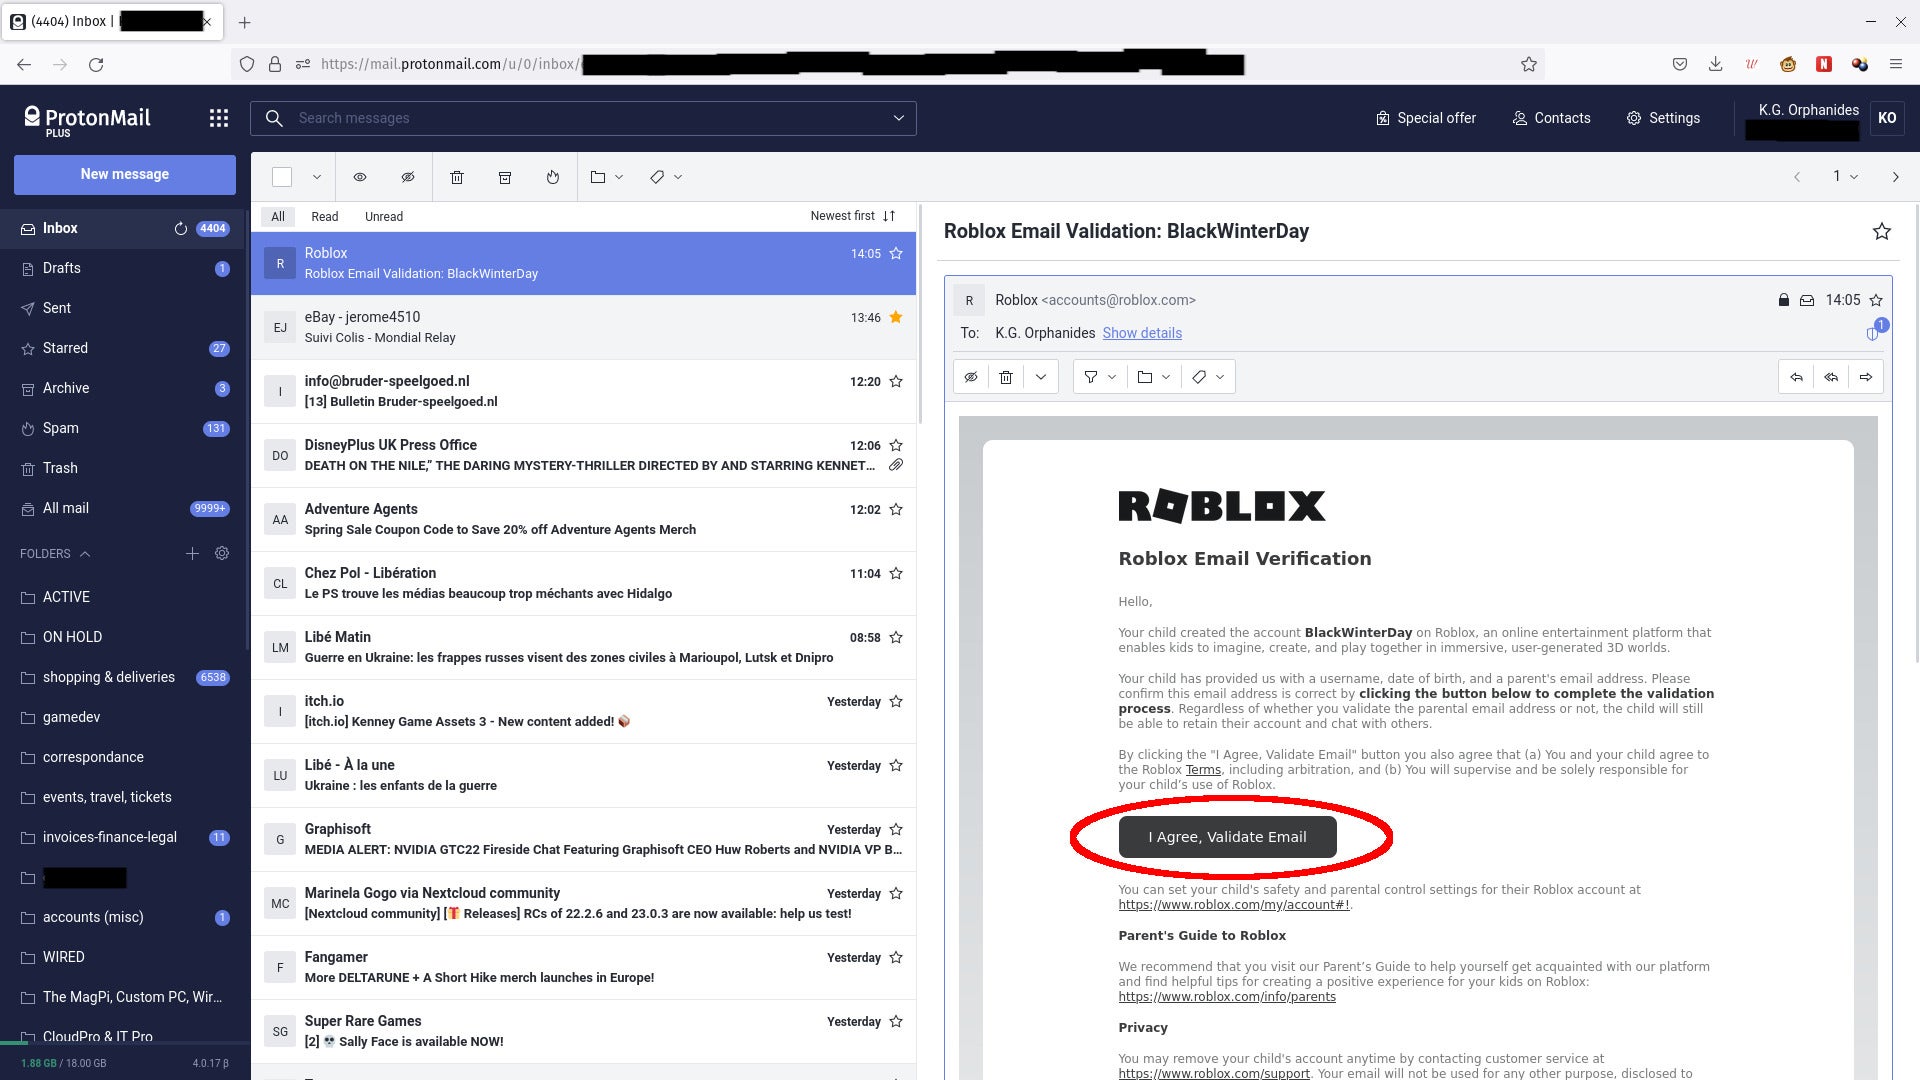Screen dimensions: 1920x1080
Task: Open the page number dropdown
Action: coord(1845,177)
